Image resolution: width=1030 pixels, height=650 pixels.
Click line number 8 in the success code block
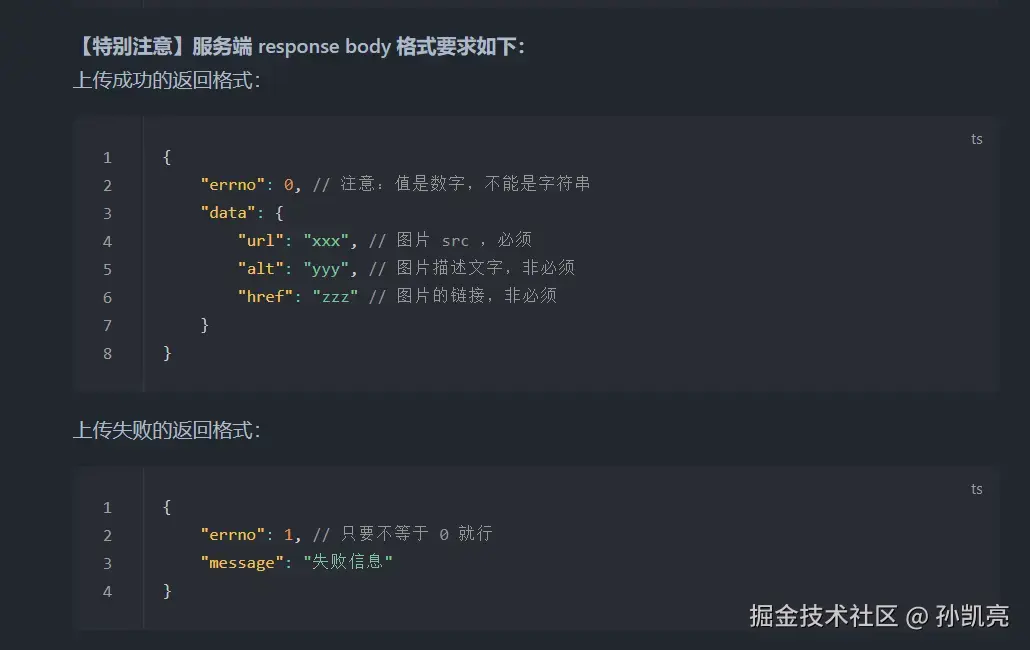107,353
